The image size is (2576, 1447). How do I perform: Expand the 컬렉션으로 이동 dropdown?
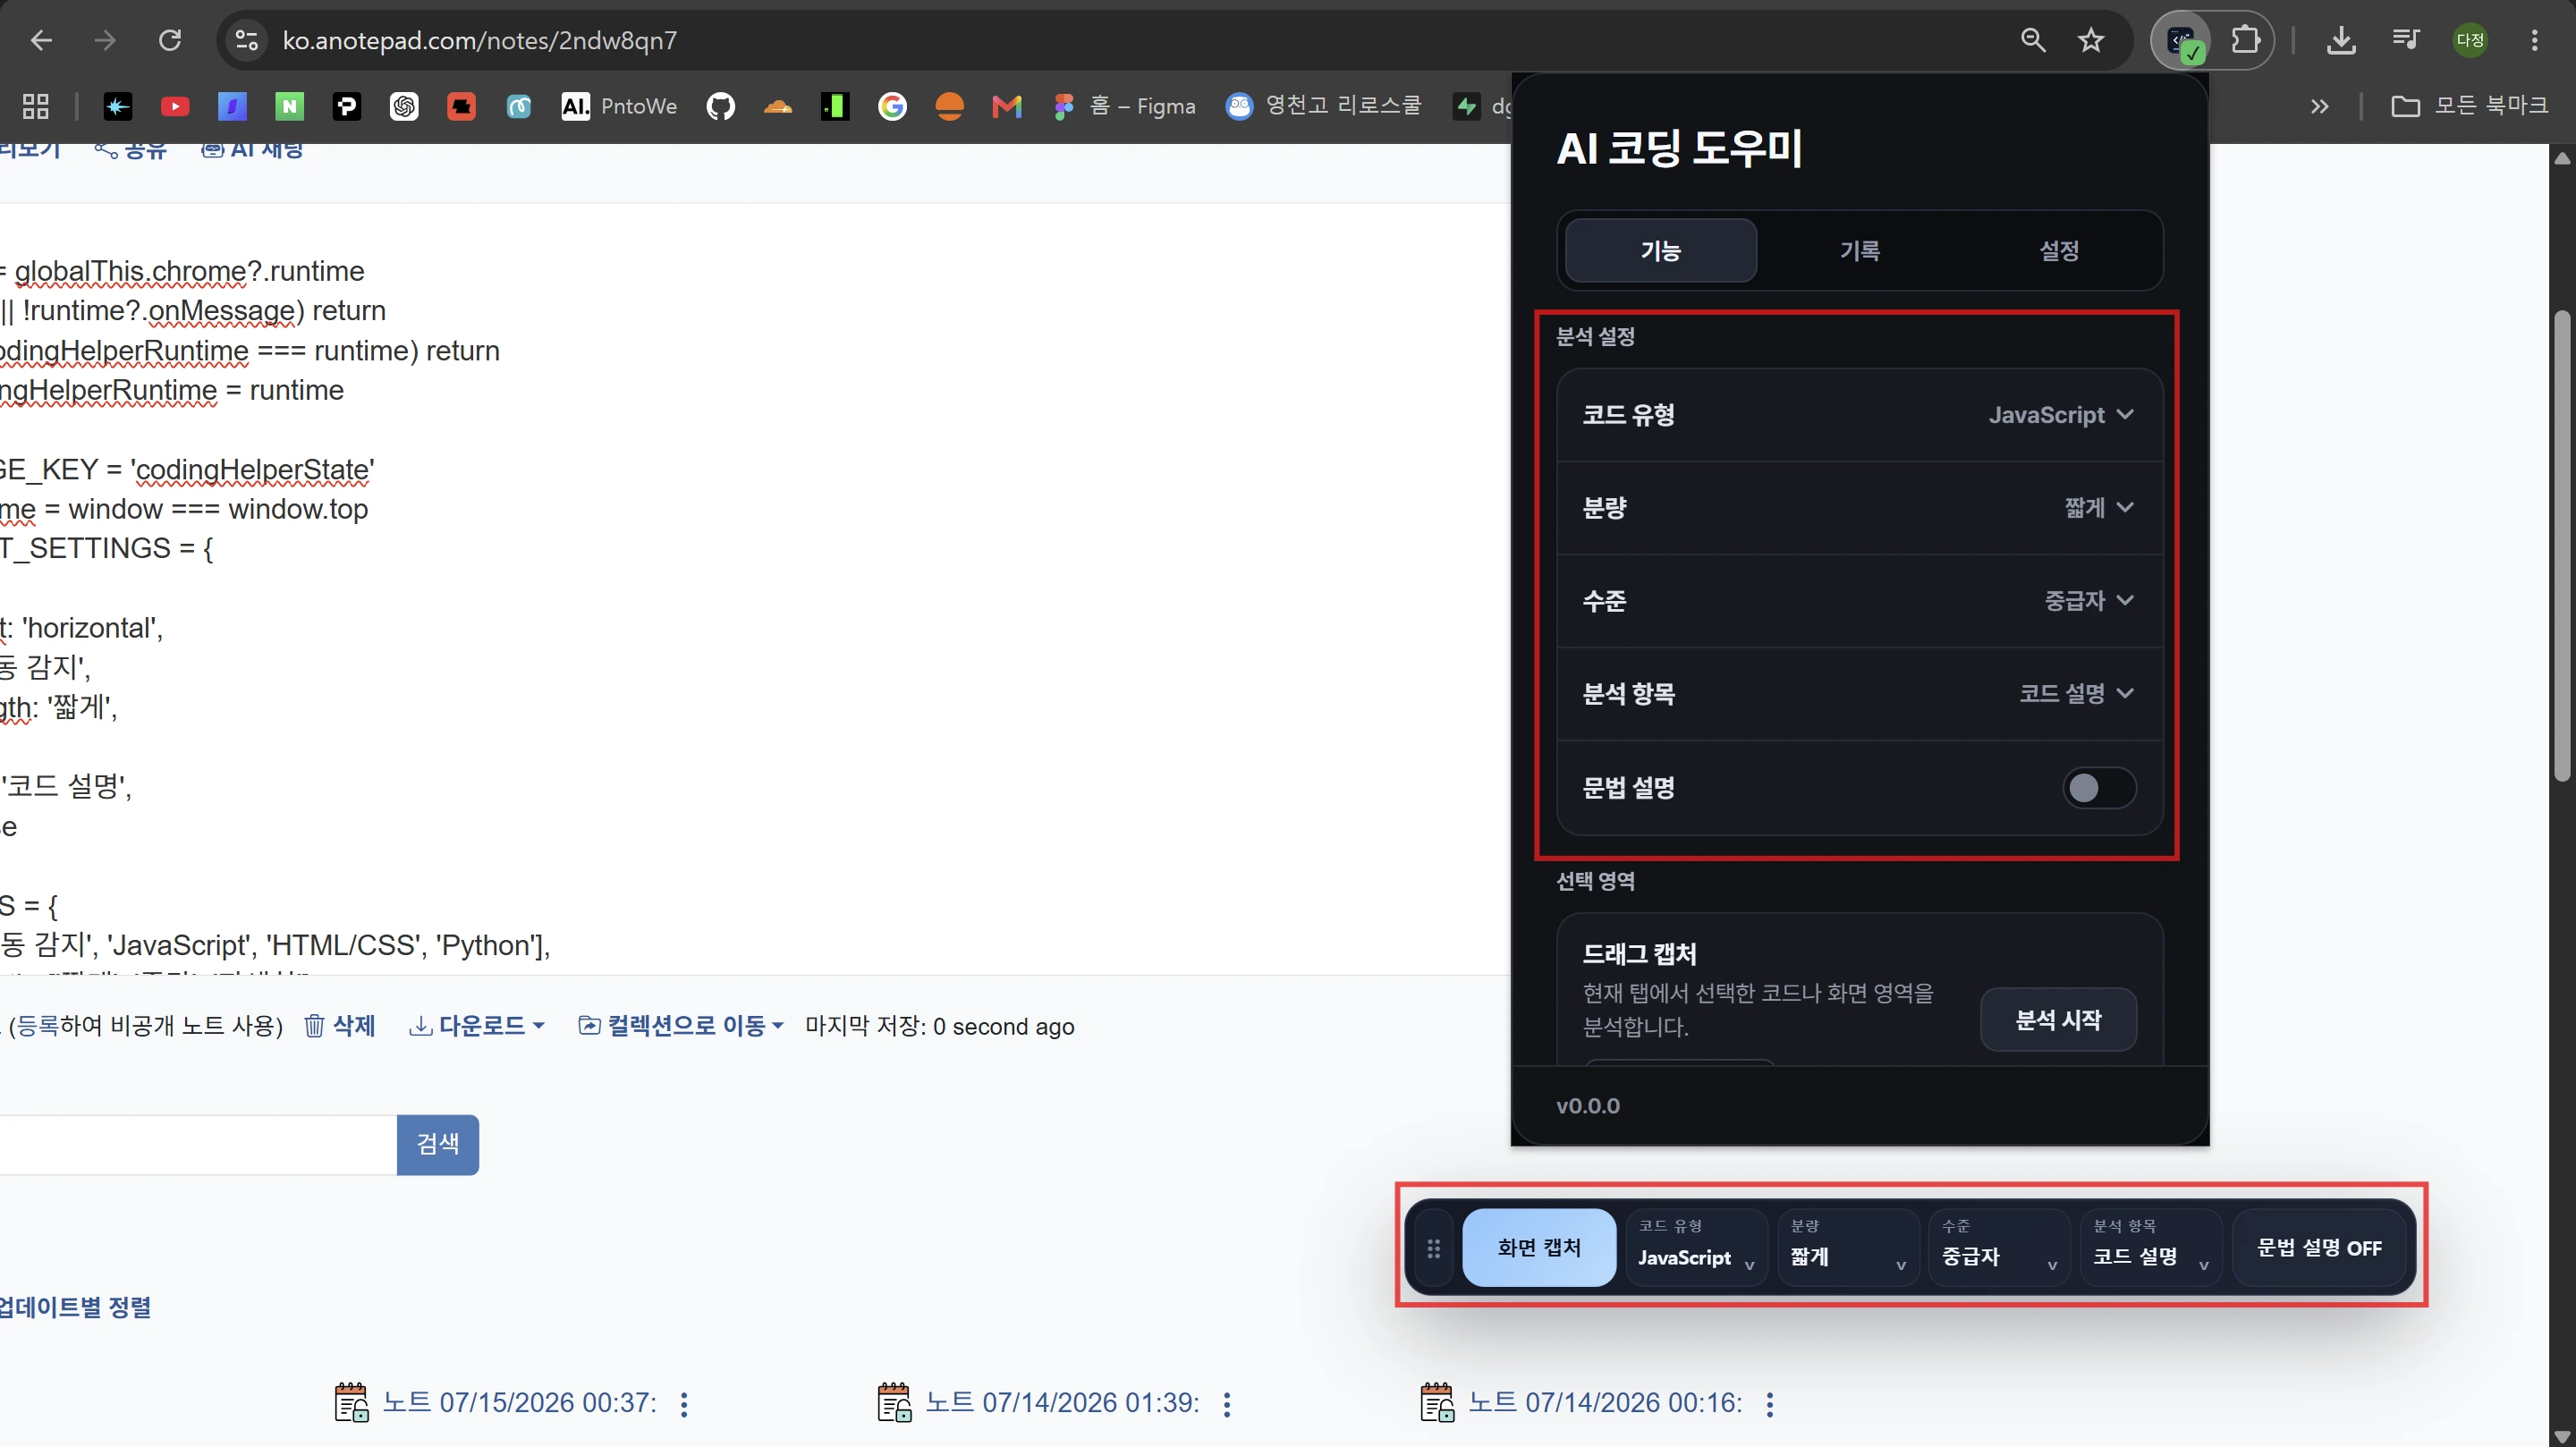point(681,1026)
